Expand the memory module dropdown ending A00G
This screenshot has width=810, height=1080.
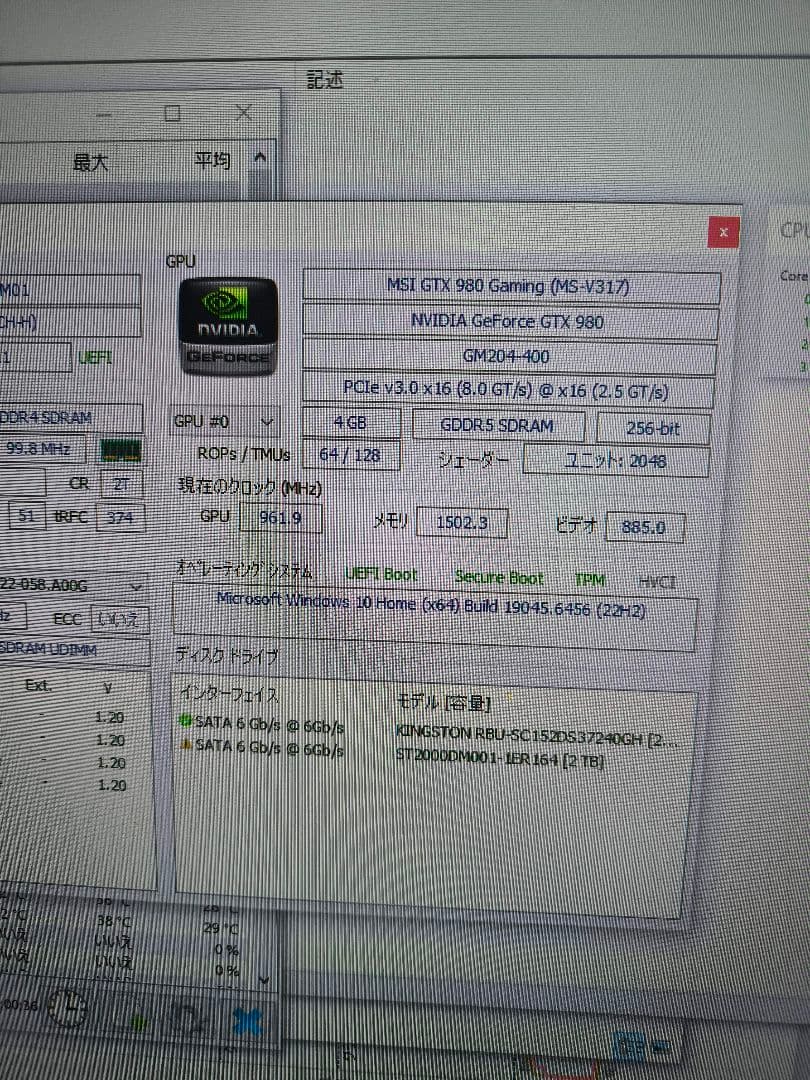click(x=136, y=587)
